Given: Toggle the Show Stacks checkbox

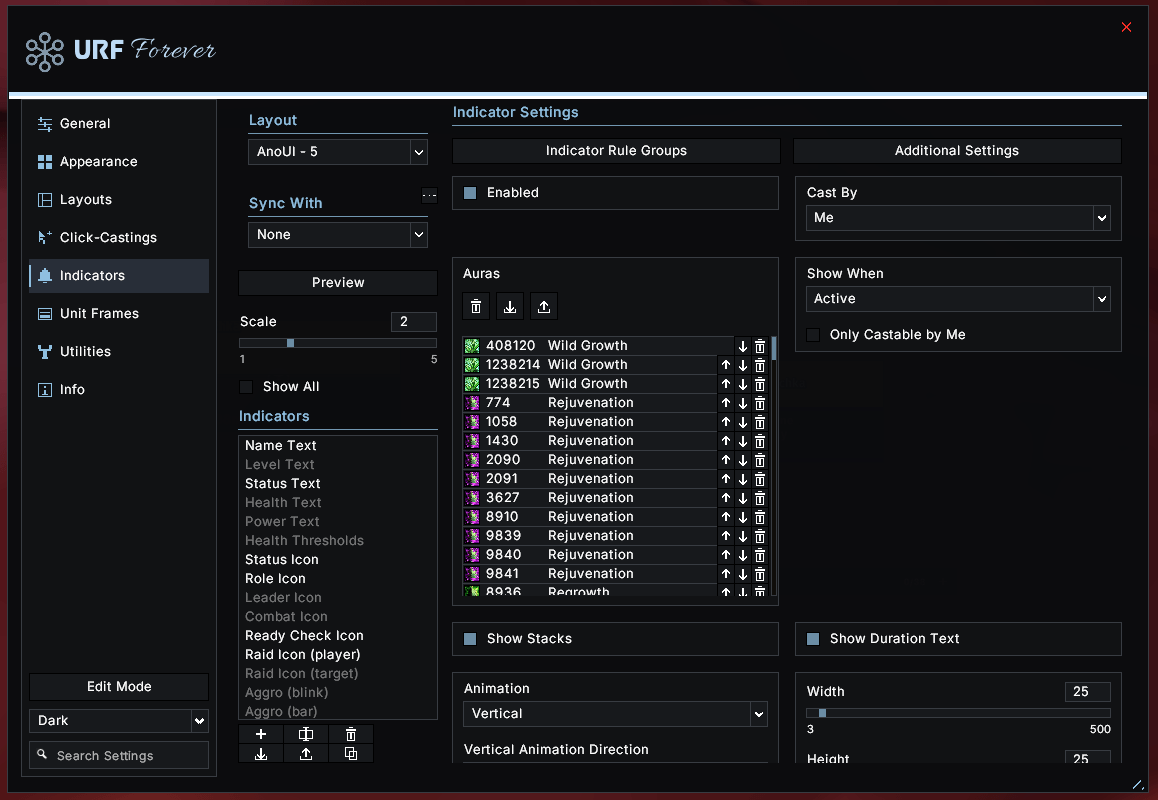Looking at the screenshot, I should (470, 639).
